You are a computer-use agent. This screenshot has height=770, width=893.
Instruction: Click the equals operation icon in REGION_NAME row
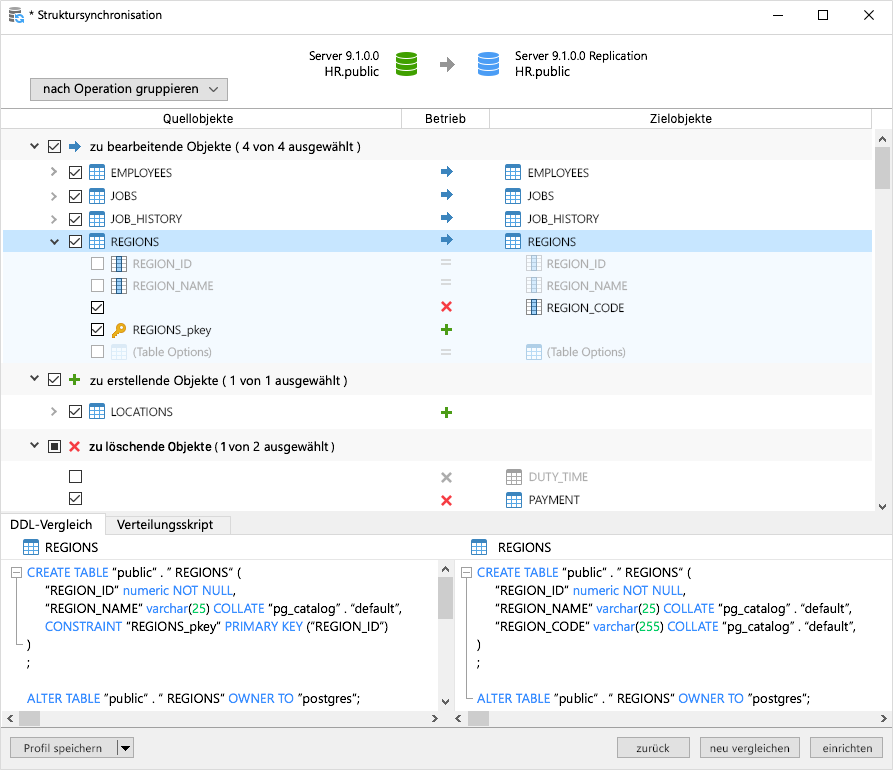pos(445,285)
